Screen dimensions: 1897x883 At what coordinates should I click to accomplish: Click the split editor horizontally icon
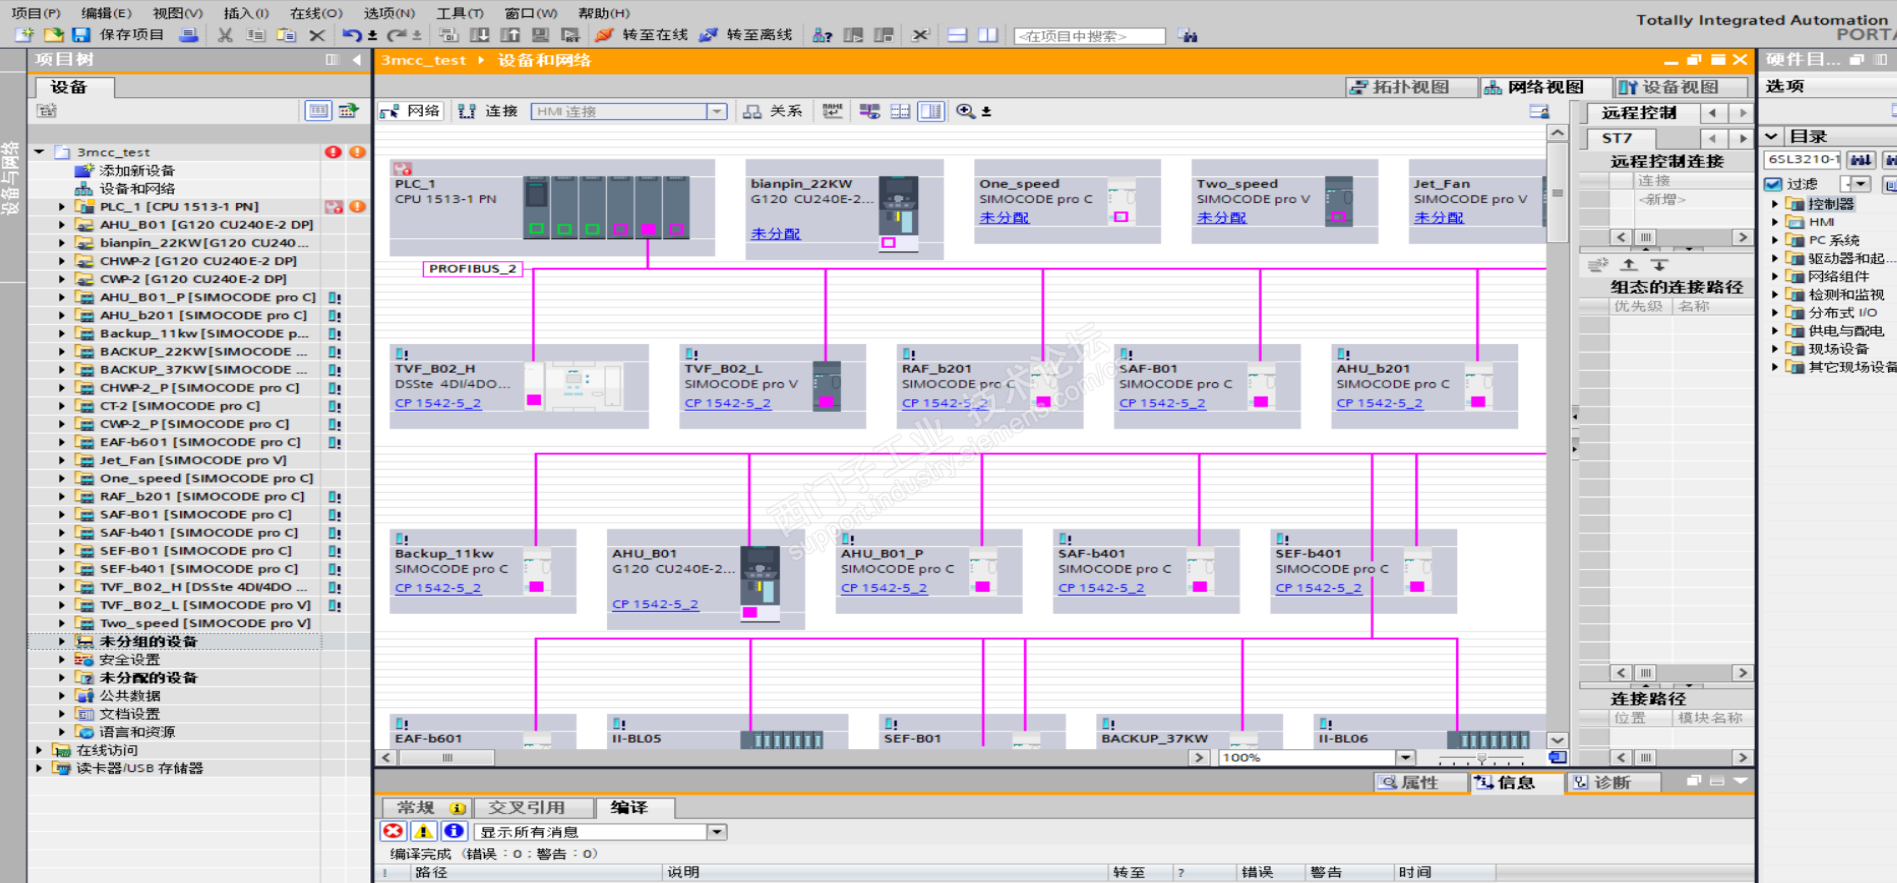coord(957,35)
